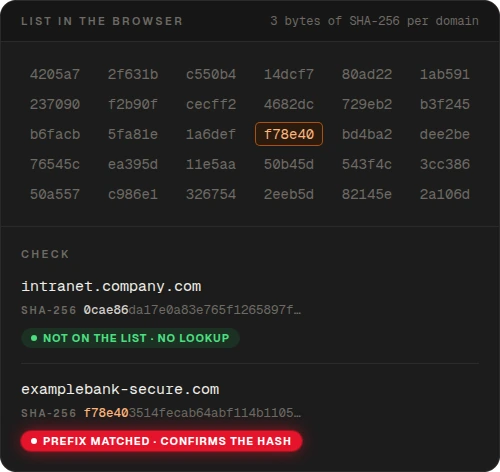This screenshot has height=472, width=500.
Task: Click hash prefix 543f4c
Action: (x=367, y=164)
